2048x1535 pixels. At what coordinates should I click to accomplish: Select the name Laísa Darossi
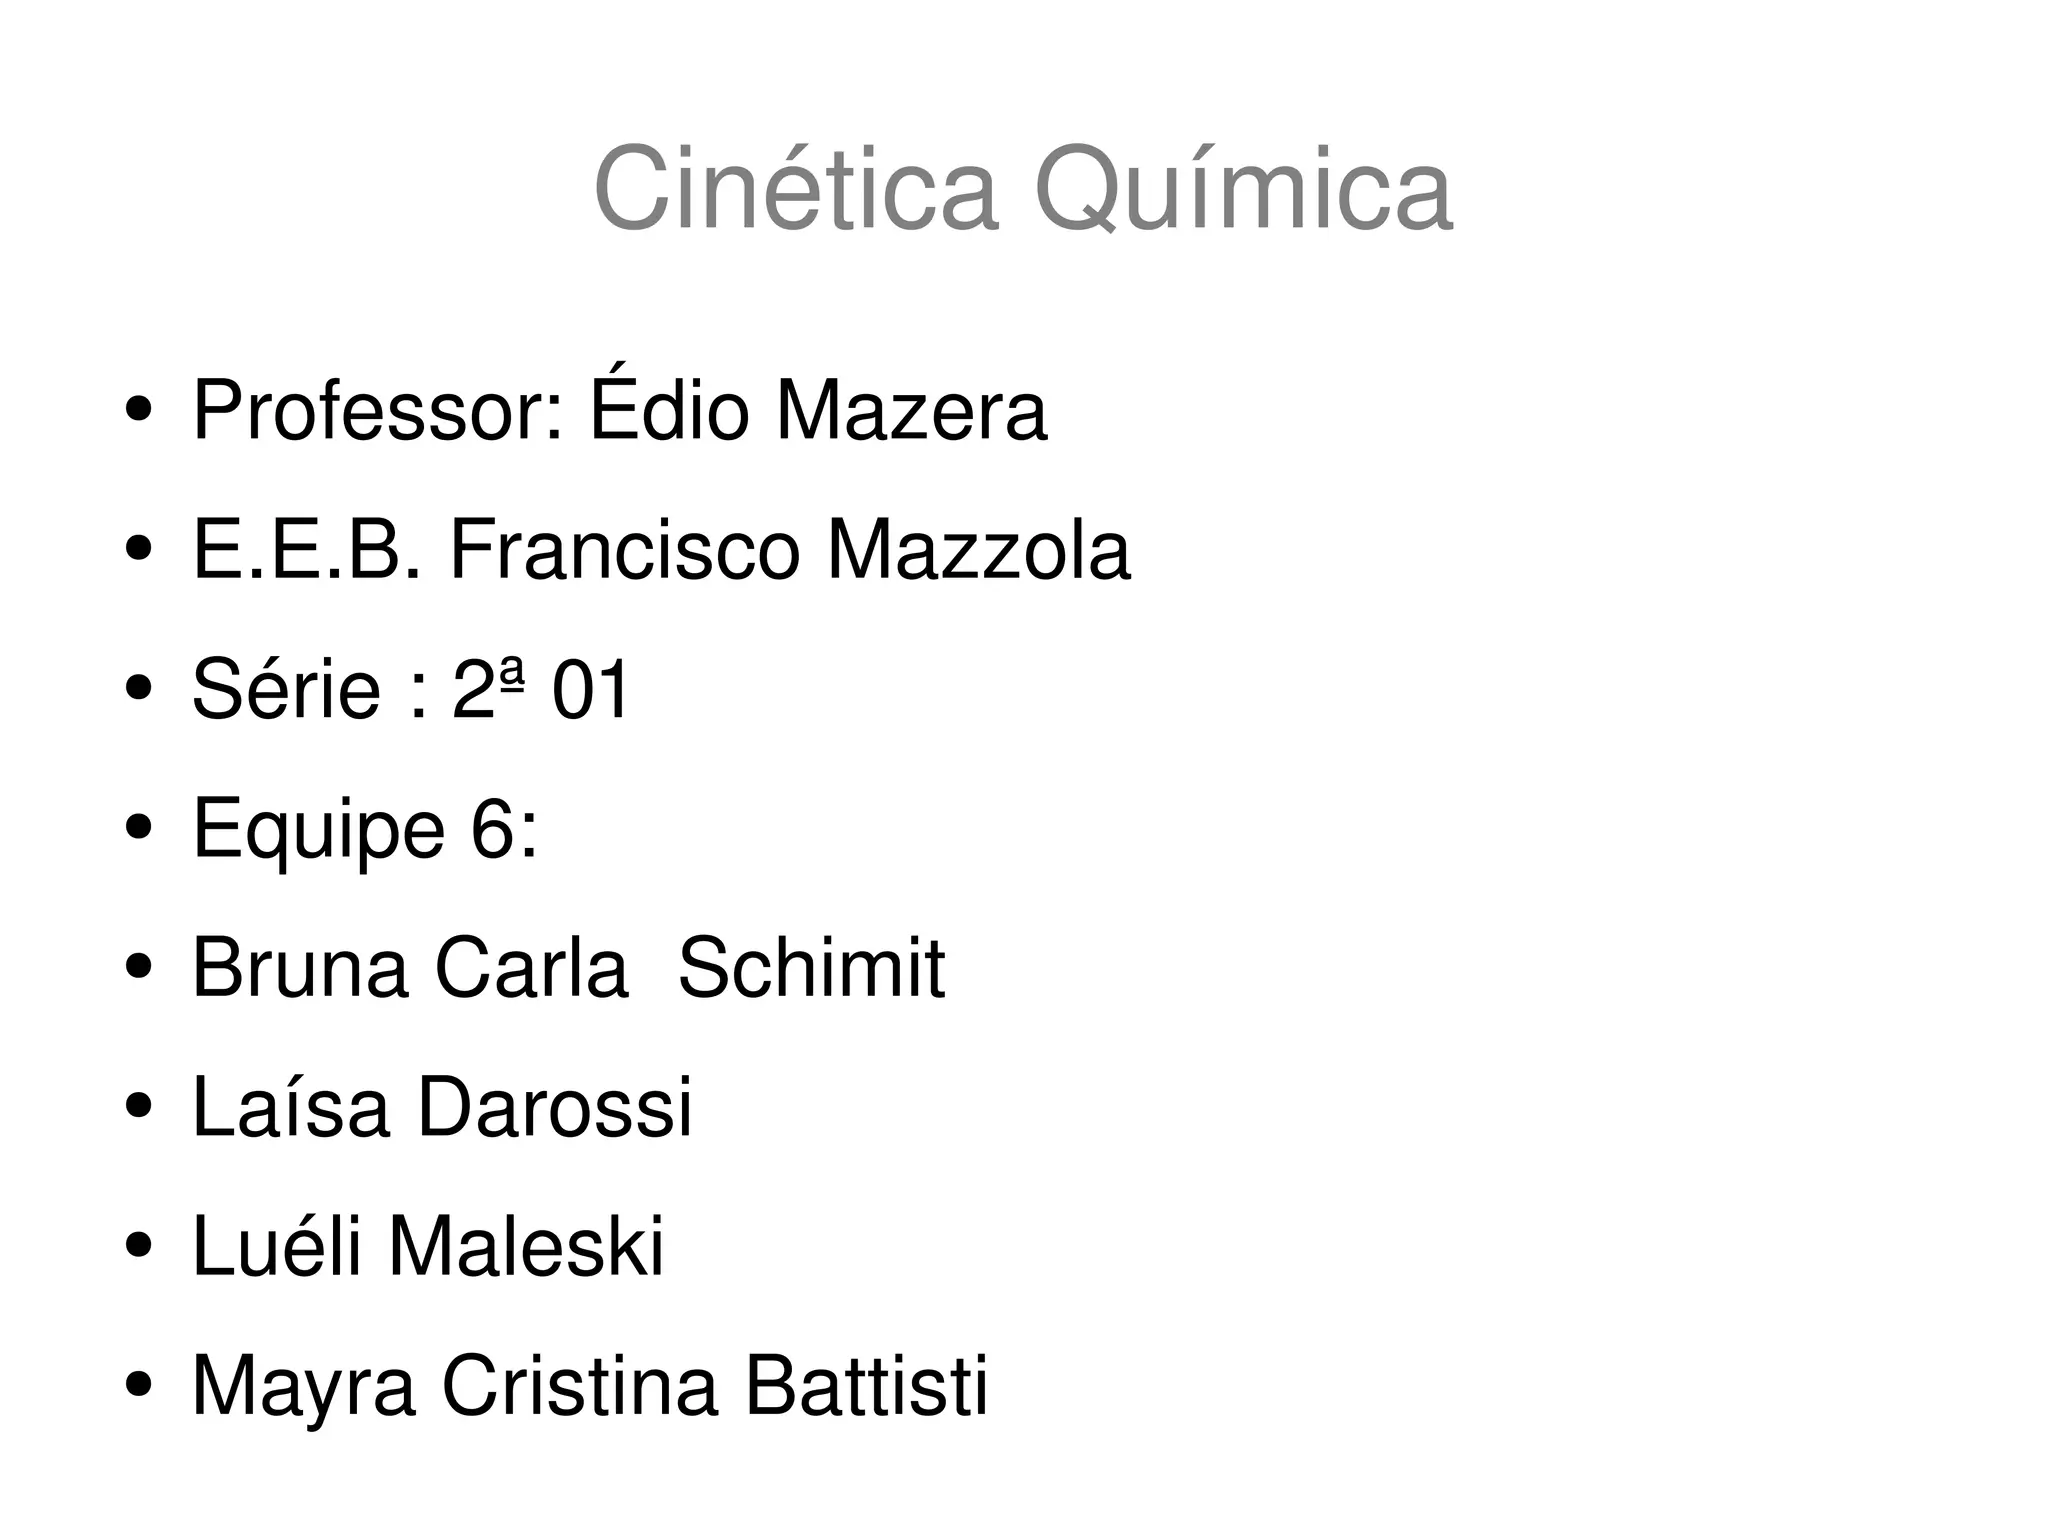tap(441, 1105)
